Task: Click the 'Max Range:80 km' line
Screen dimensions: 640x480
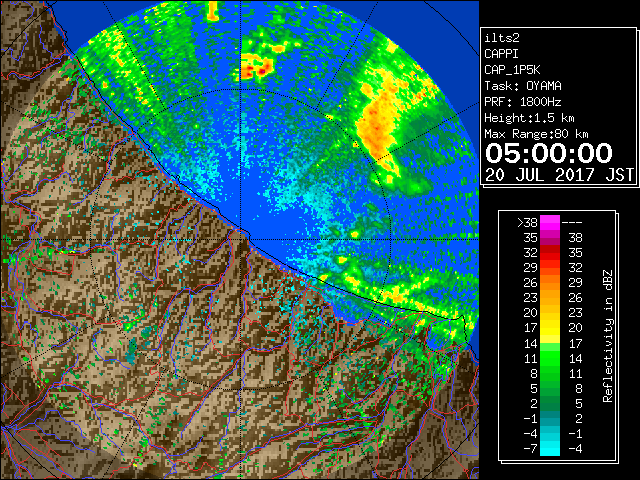Action: pos(536,134)
